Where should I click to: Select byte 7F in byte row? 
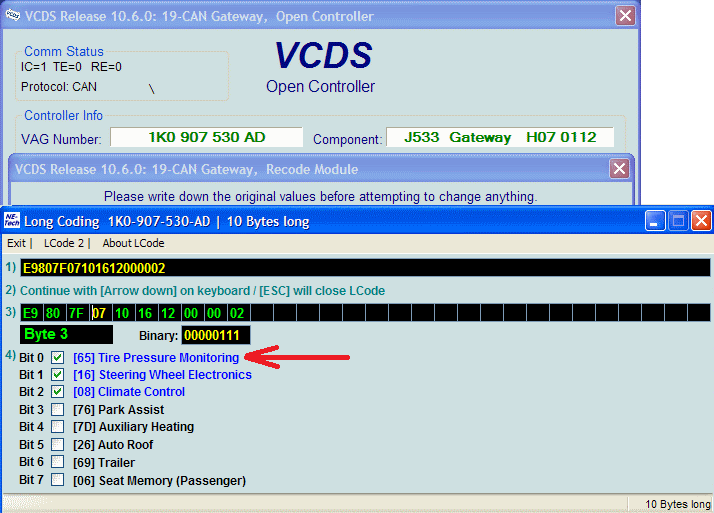pos(77,313)
